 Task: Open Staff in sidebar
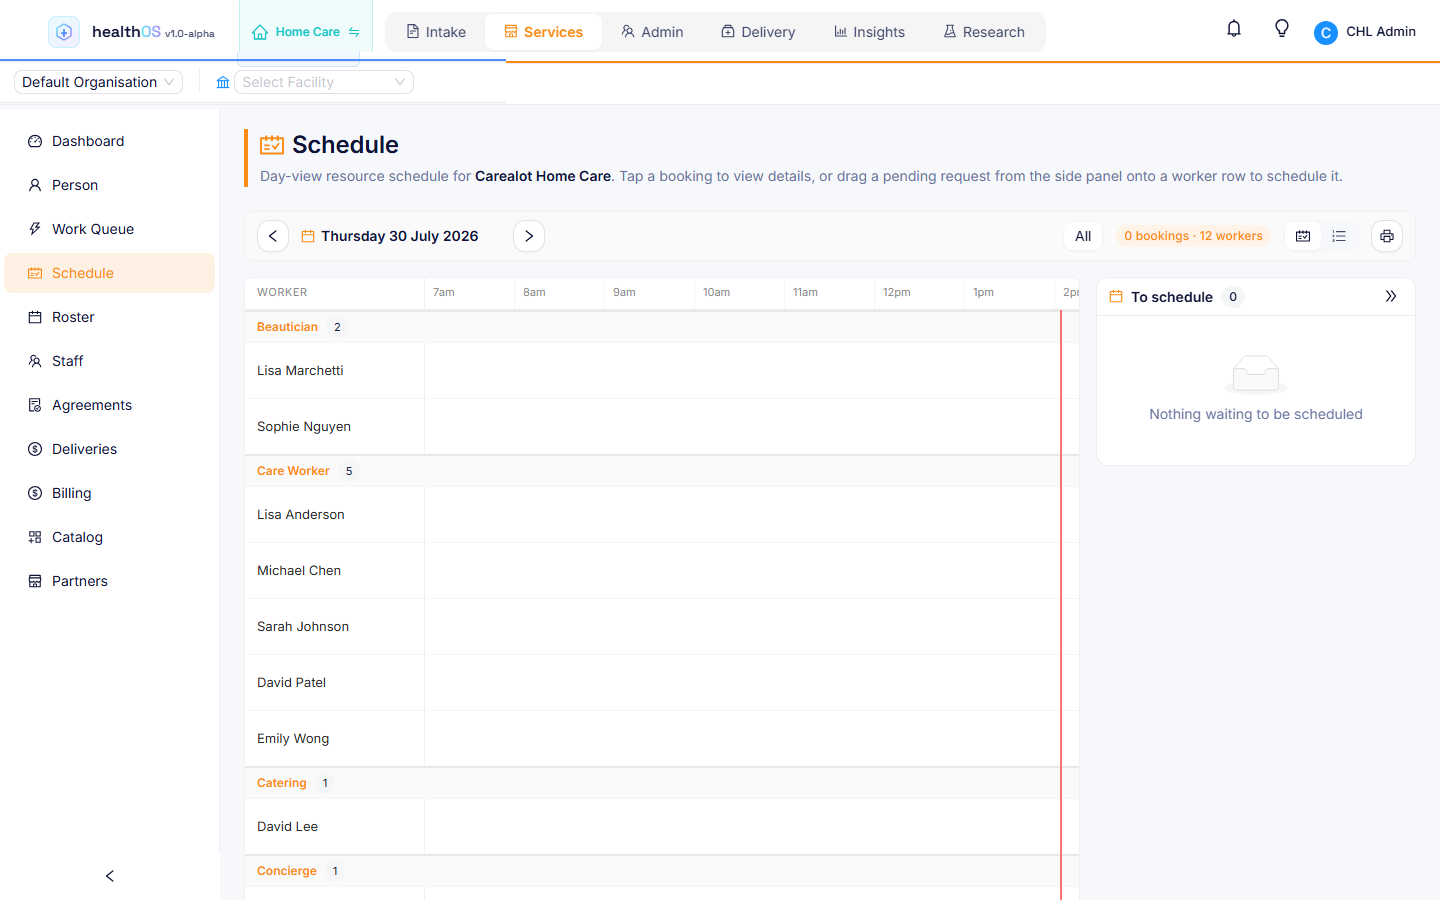pos(109,361)
